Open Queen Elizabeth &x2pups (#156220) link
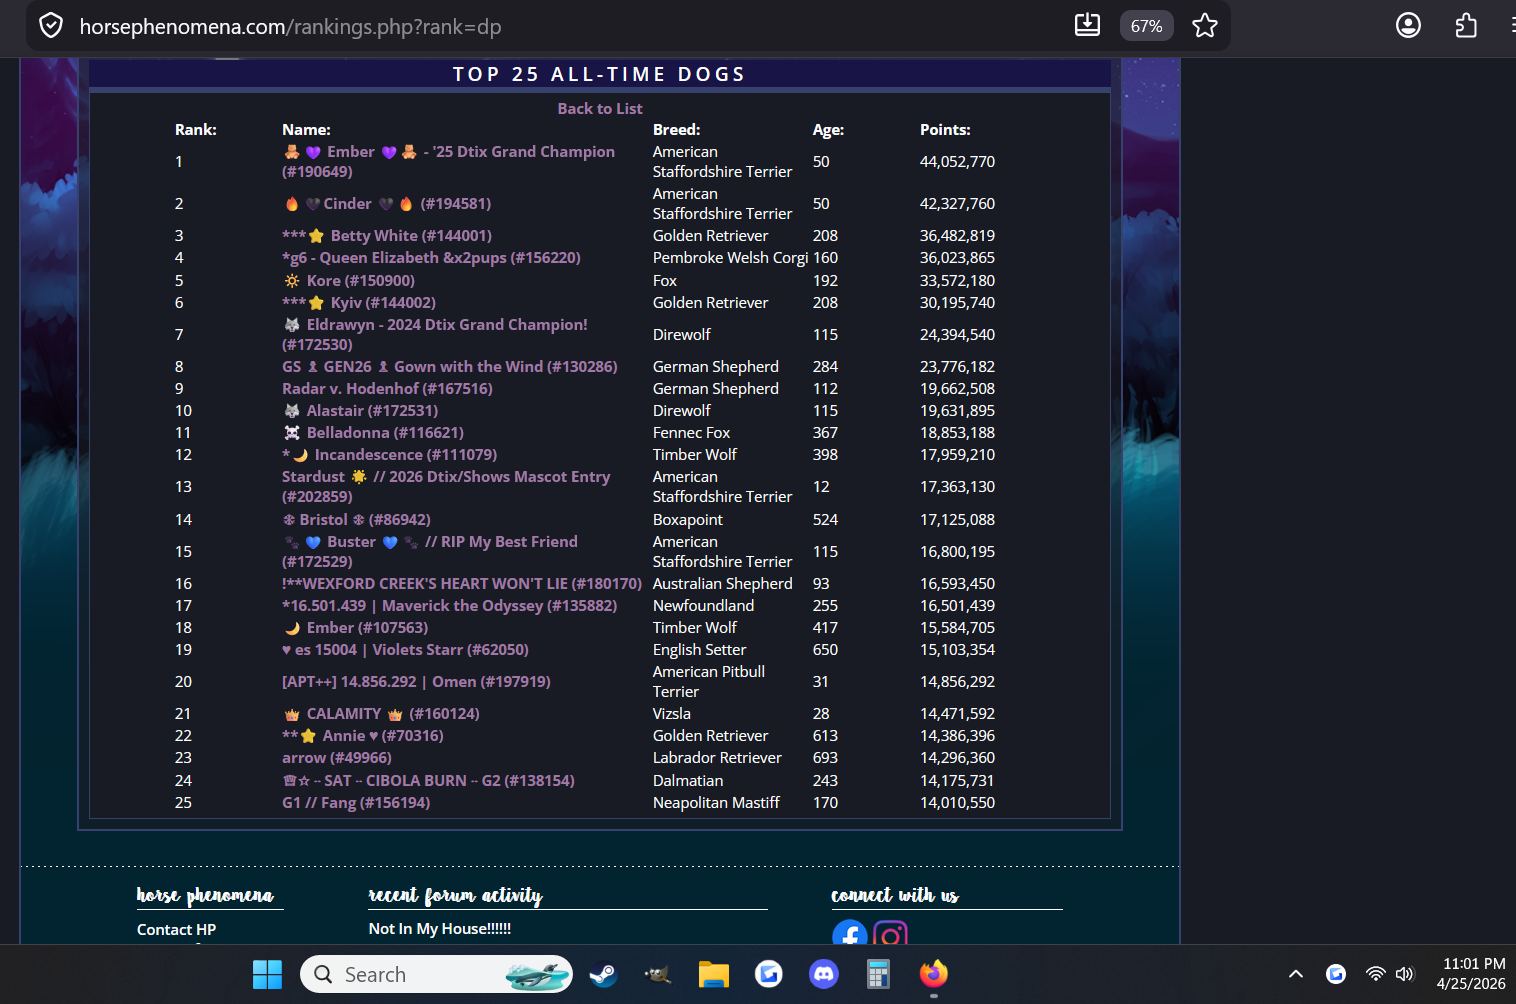 pyautogui.click(x=431, y=258)
